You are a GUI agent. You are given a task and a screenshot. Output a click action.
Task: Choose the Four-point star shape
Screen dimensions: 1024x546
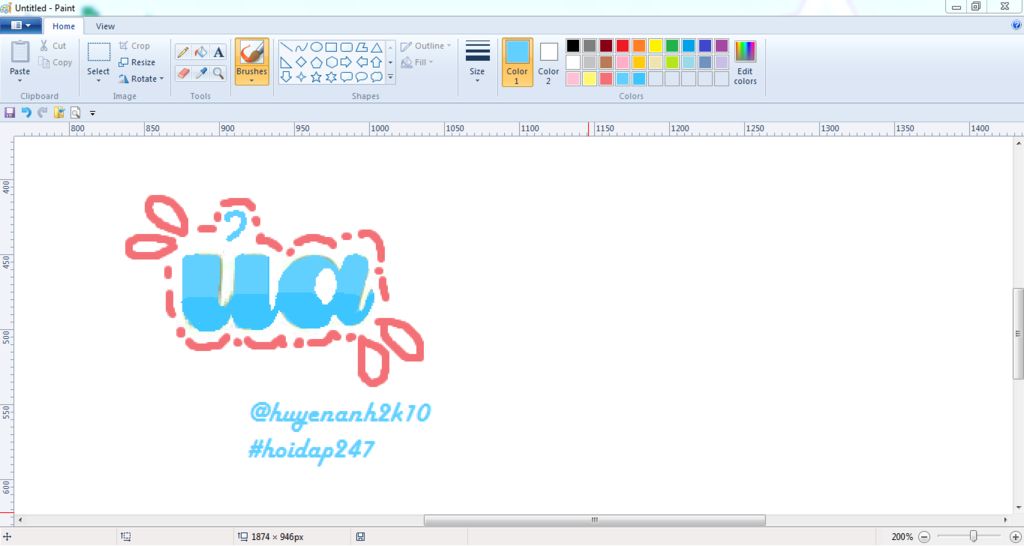coord(301,77)
